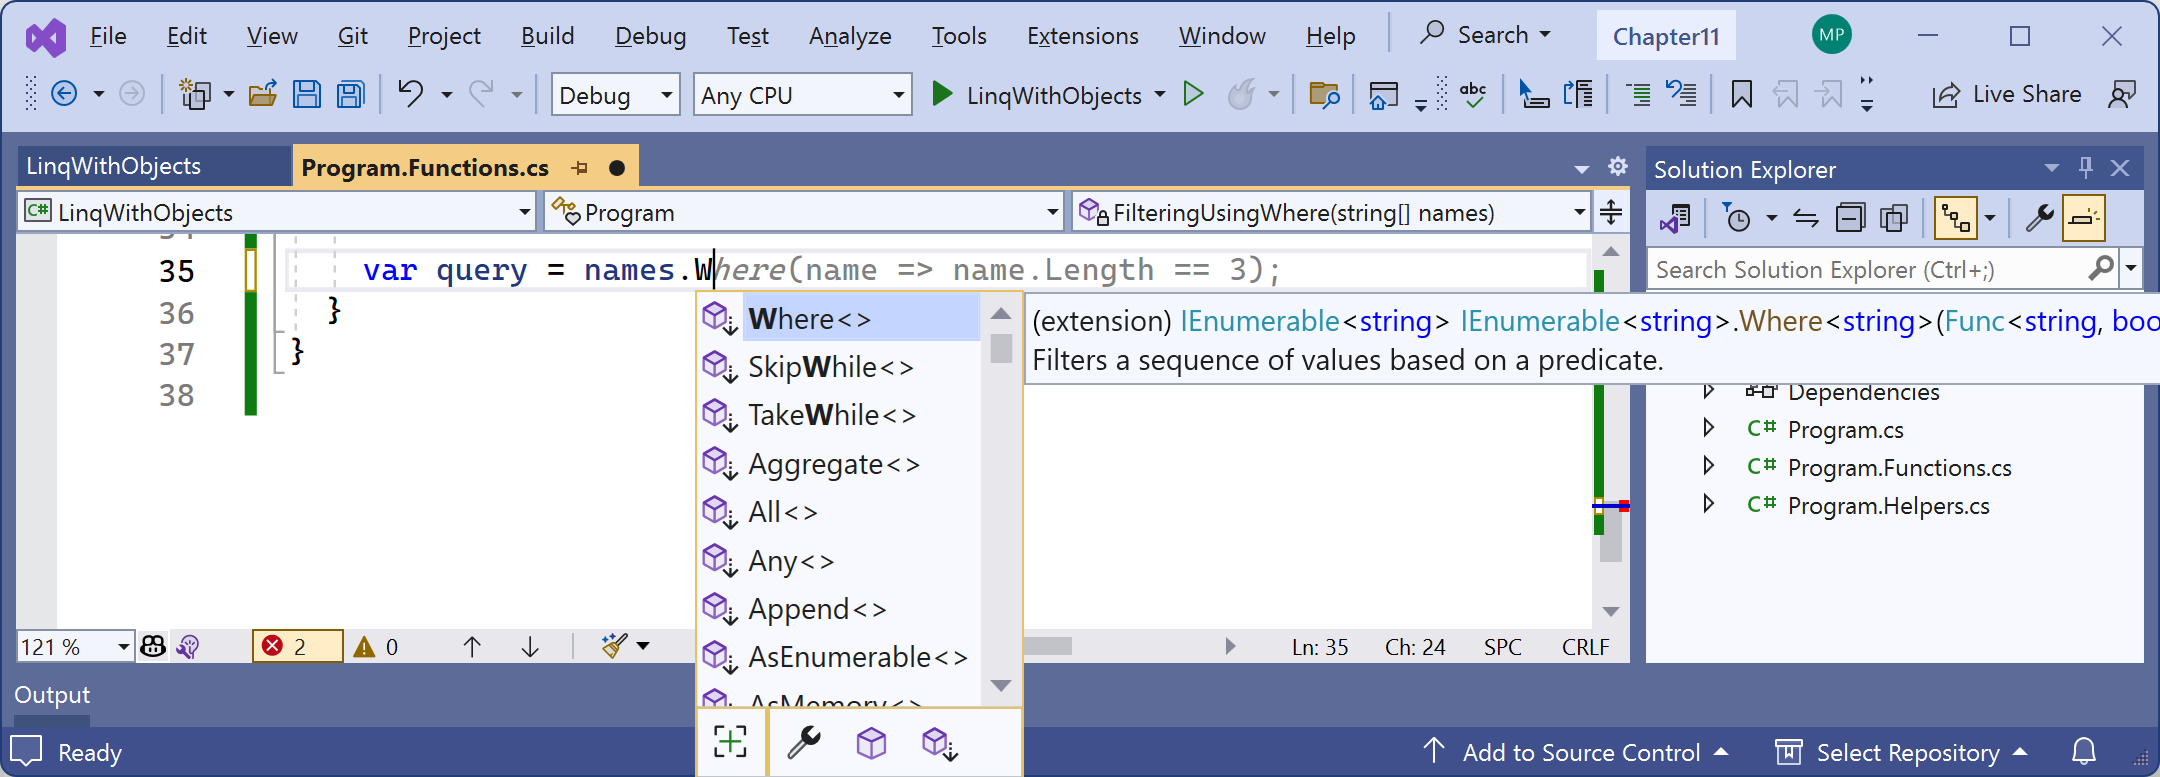
Task: Toggle Preview Selected Items in Solution Explorer
Action: pos(2084,218)
